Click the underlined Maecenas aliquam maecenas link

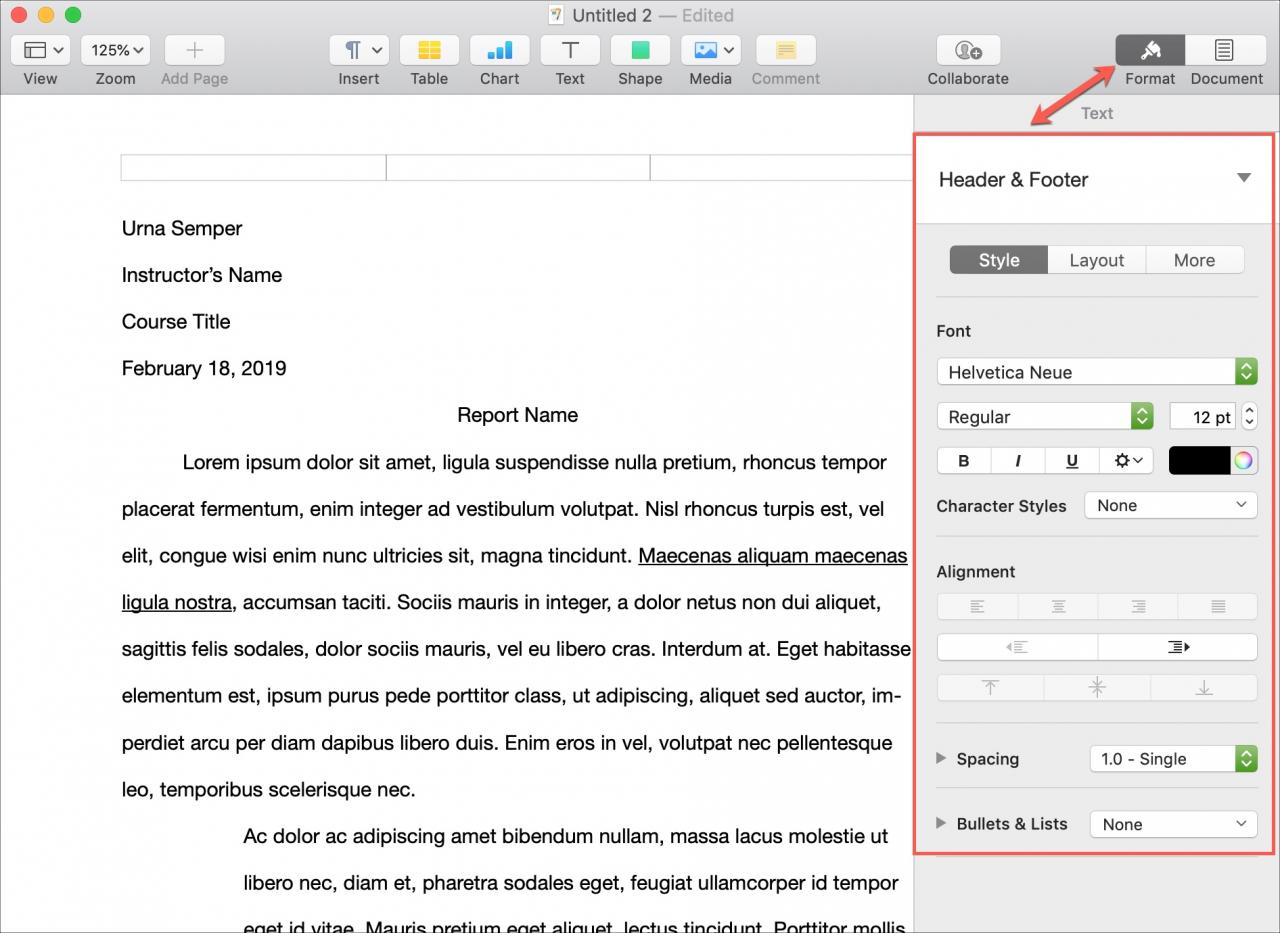pyautogui.click(x=773, y=556)
